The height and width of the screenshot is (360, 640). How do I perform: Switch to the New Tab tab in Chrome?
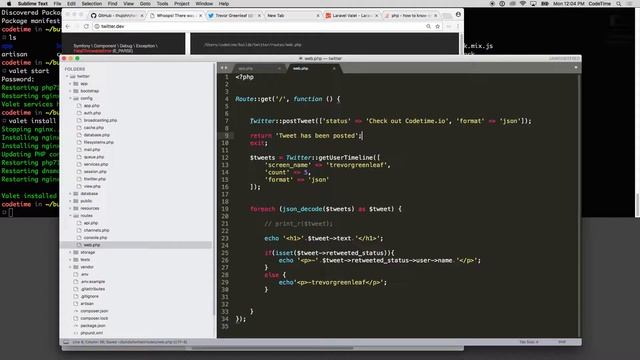tap(291, 16)
